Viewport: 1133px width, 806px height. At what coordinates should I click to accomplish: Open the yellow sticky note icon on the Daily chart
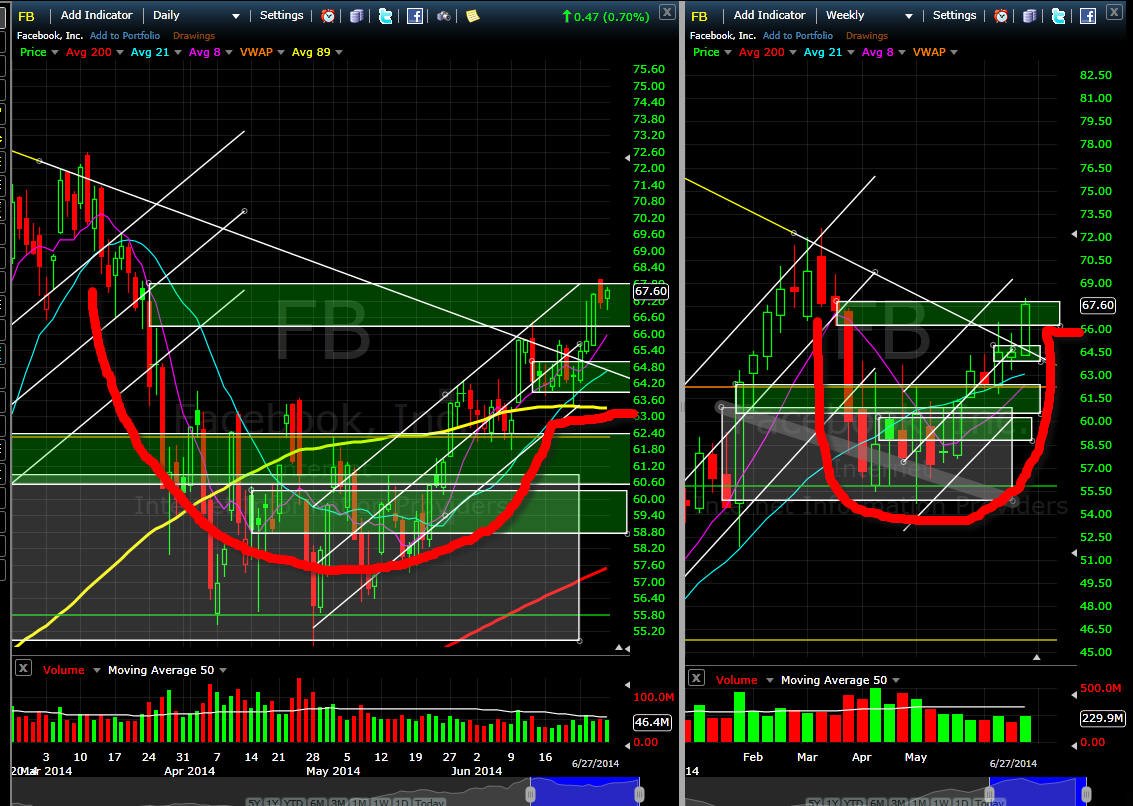tap(473, 15)
